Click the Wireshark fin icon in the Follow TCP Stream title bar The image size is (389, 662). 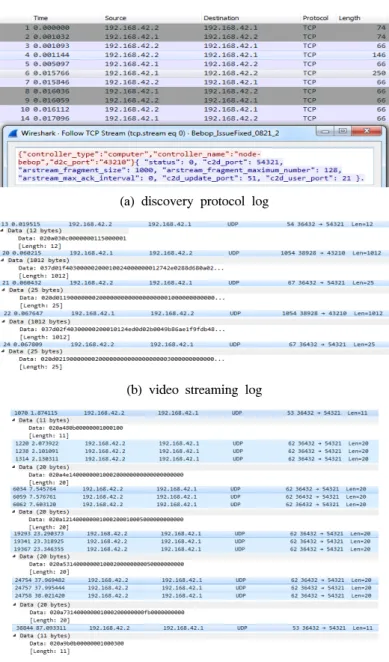coord(13,133)
